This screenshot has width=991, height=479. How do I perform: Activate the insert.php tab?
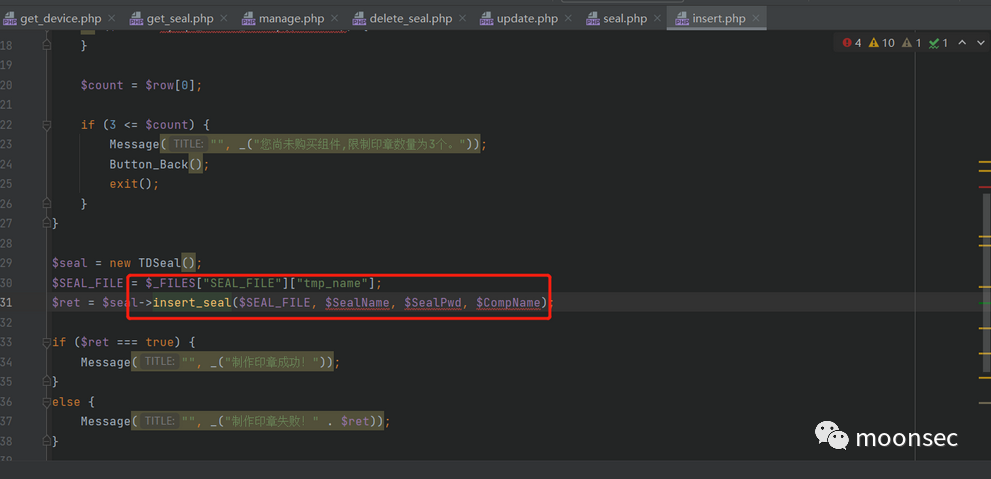point(719,19)
